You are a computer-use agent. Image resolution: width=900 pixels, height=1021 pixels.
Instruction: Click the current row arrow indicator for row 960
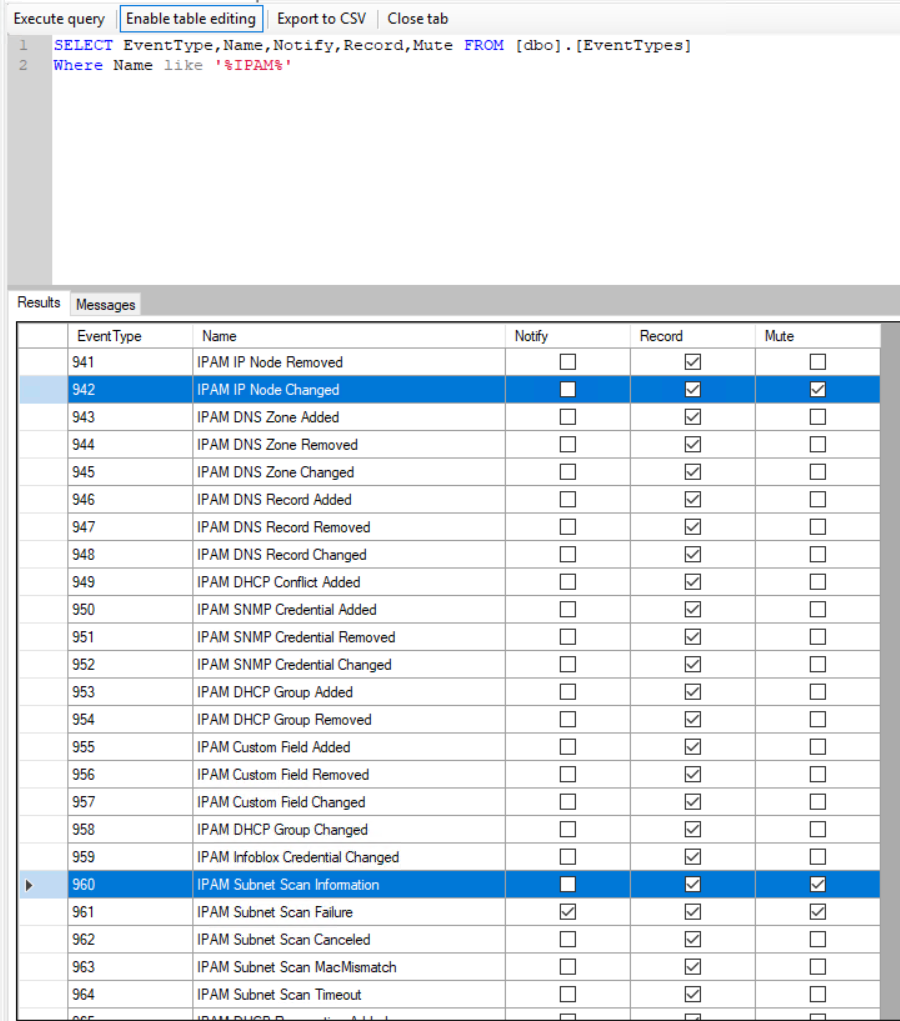29,885
